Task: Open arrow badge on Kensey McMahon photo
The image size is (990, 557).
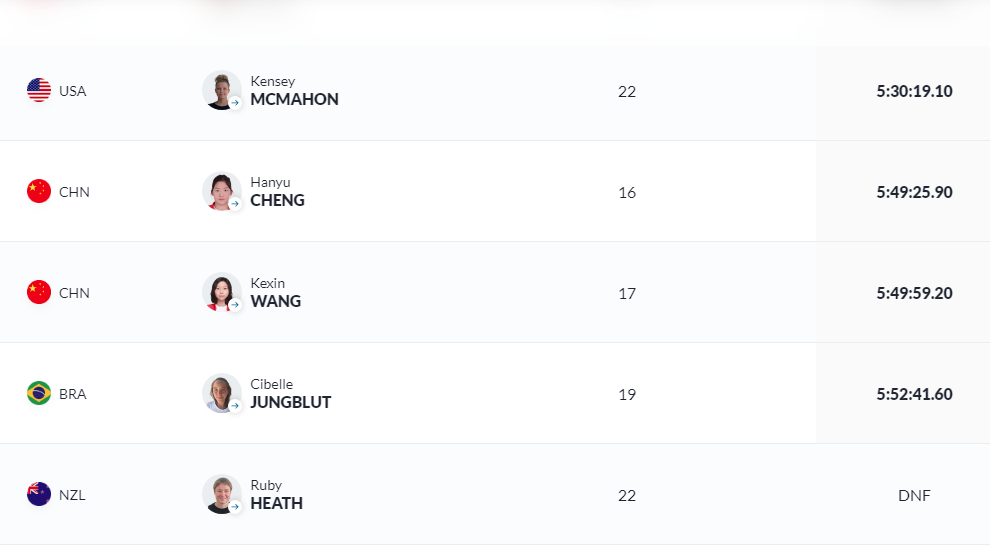Action: pos(235,103)
